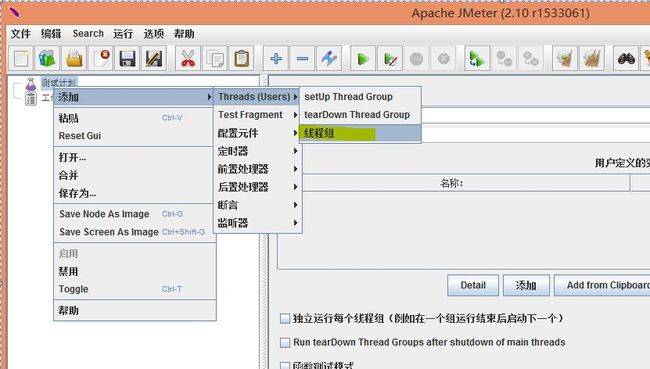
Task: Select 帮助 in context menu
Action: pyautogui.click(x=134, y=310)
